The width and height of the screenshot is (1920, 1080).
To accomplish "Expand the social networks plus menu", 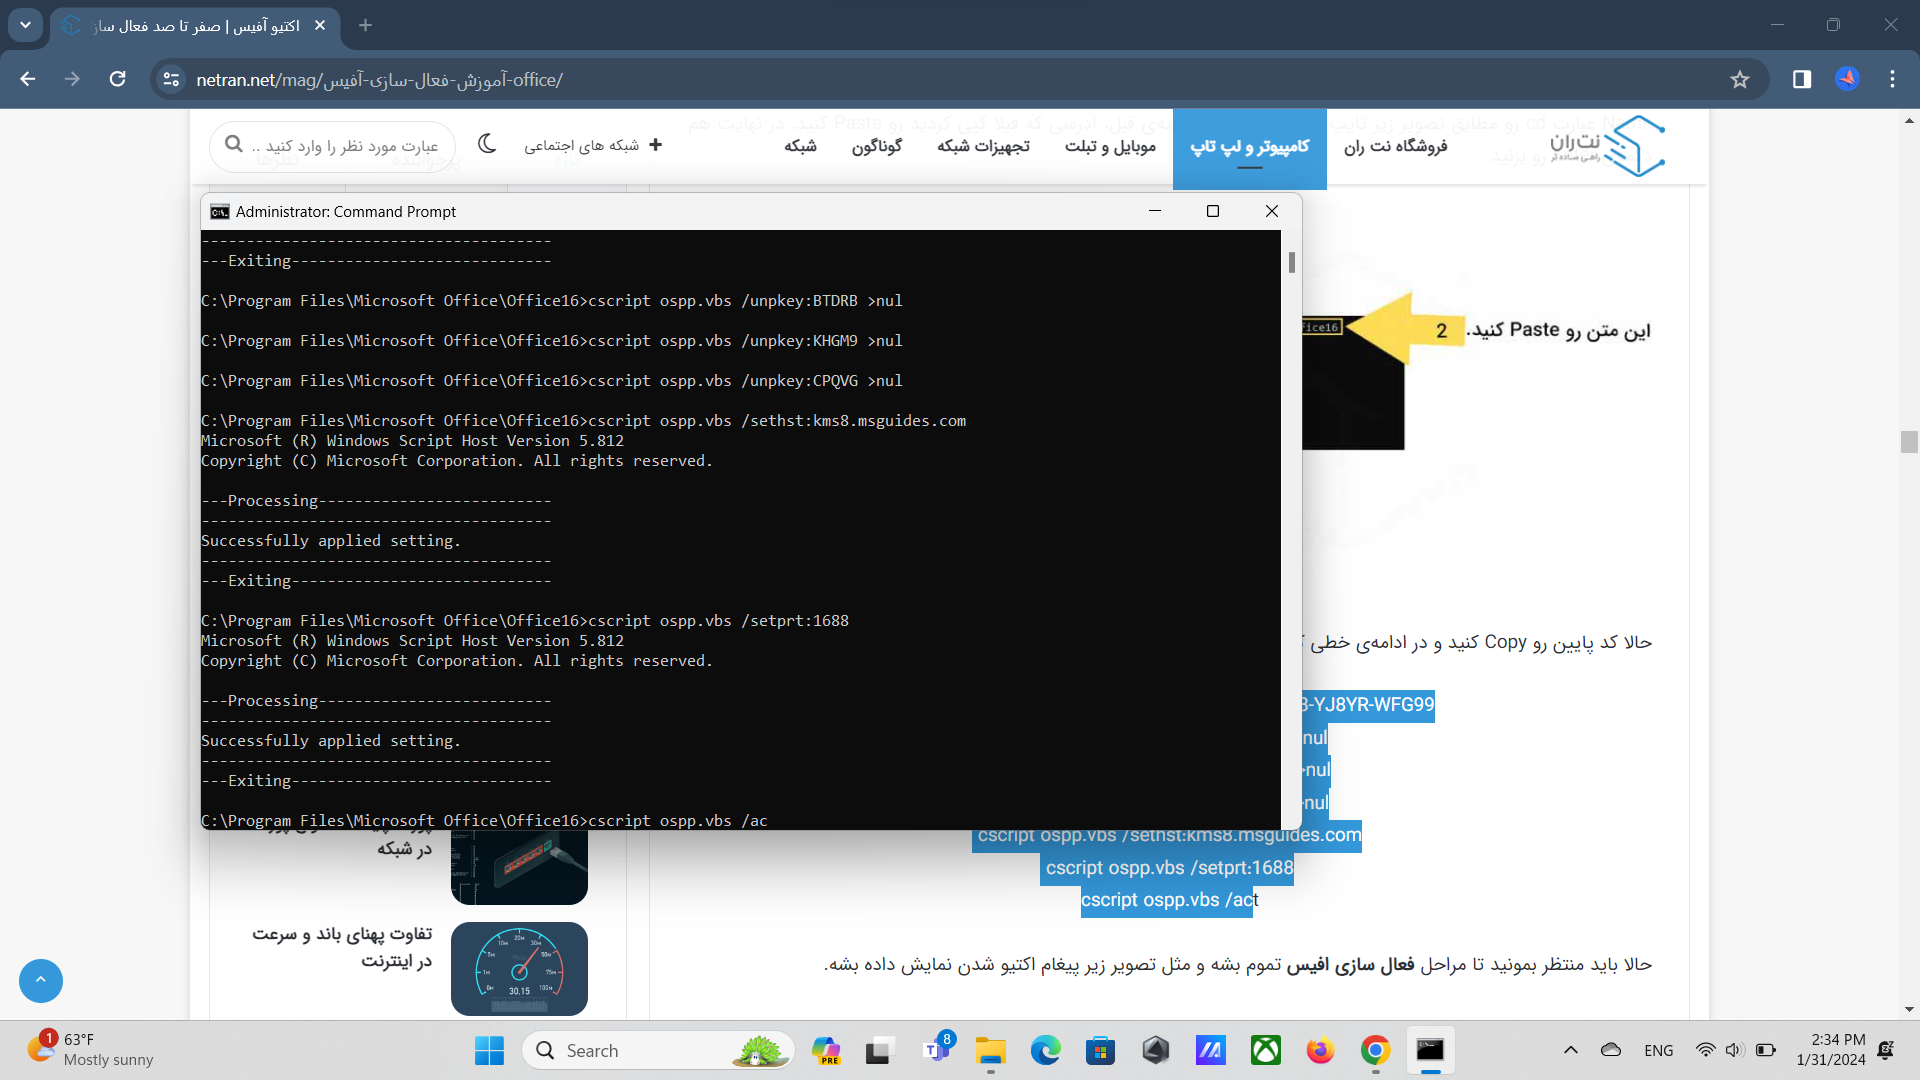I will pyautogui.click(x=655, y=145).
